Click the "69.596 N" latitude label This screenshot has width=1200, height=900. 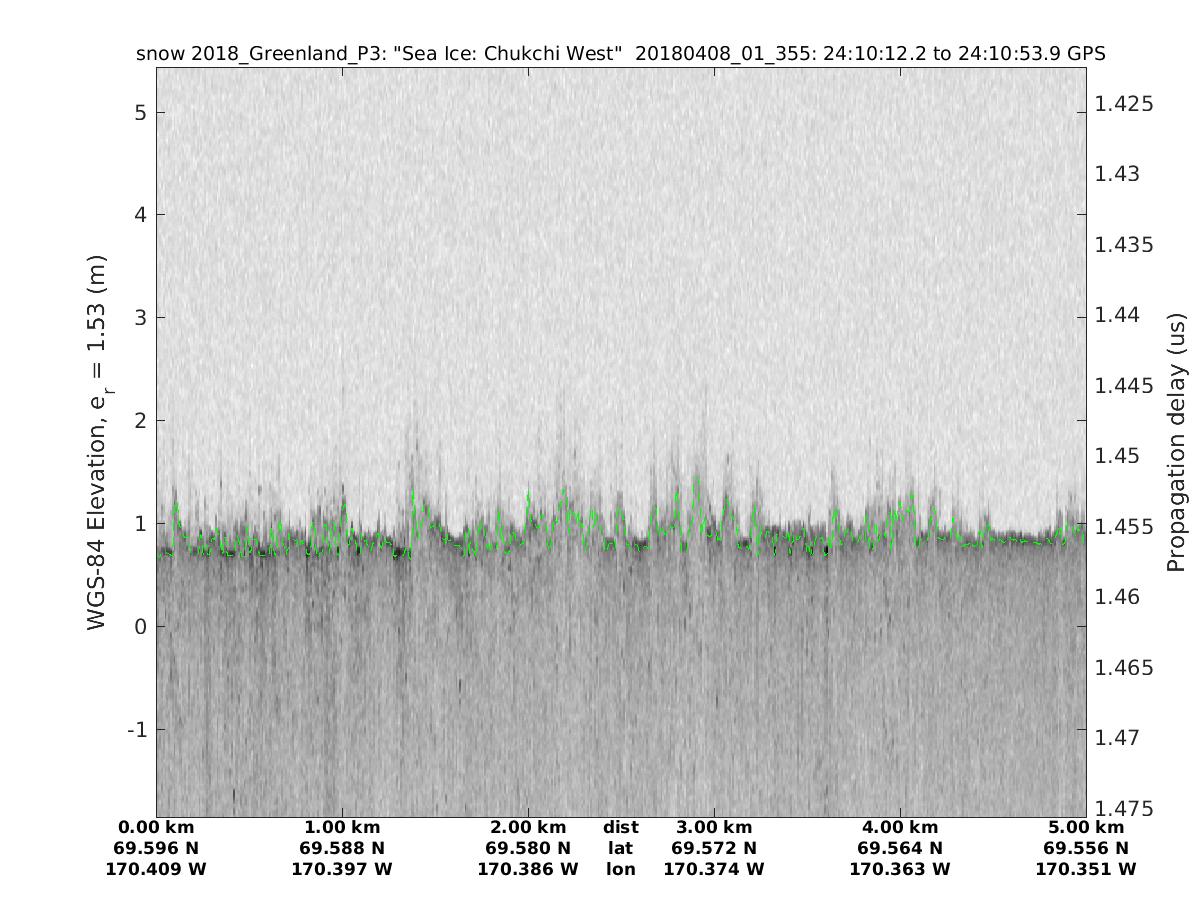click(x=156, y=849)
